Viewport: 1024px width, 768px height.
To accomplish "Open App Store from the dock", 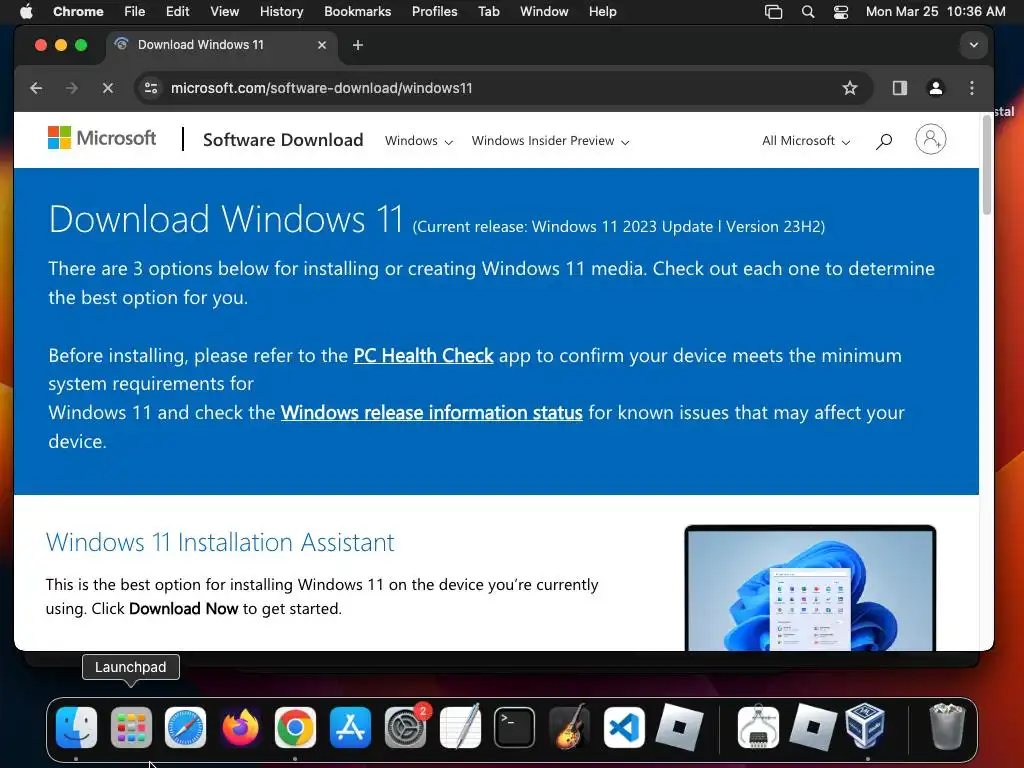I will [350, 727].
